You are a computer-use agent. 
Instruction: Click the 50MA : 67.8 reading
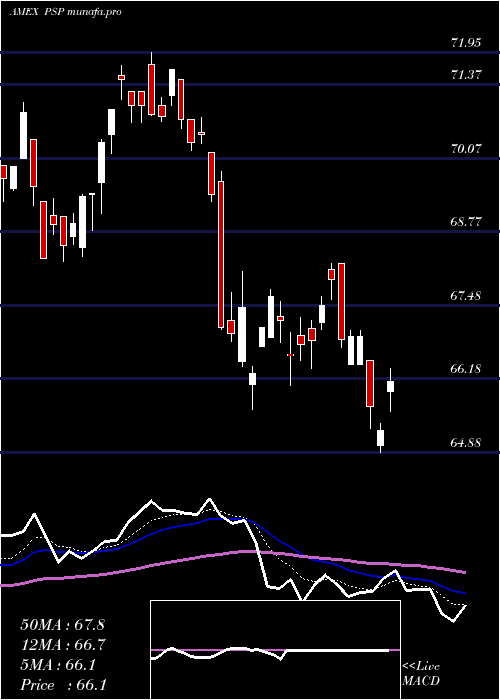tap(63, 625)
